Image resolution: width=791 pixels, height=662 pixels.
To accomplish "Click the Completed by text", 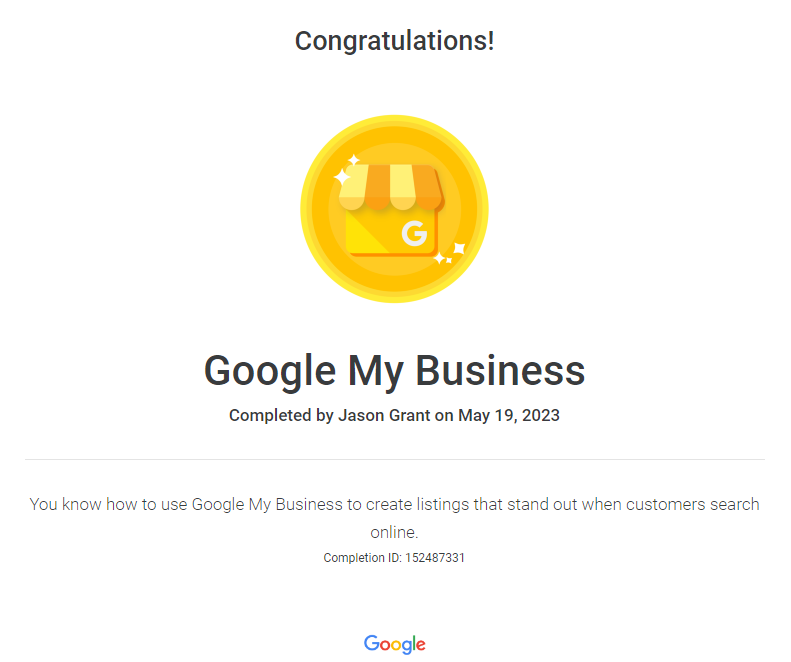I will (x=281, y=415).
